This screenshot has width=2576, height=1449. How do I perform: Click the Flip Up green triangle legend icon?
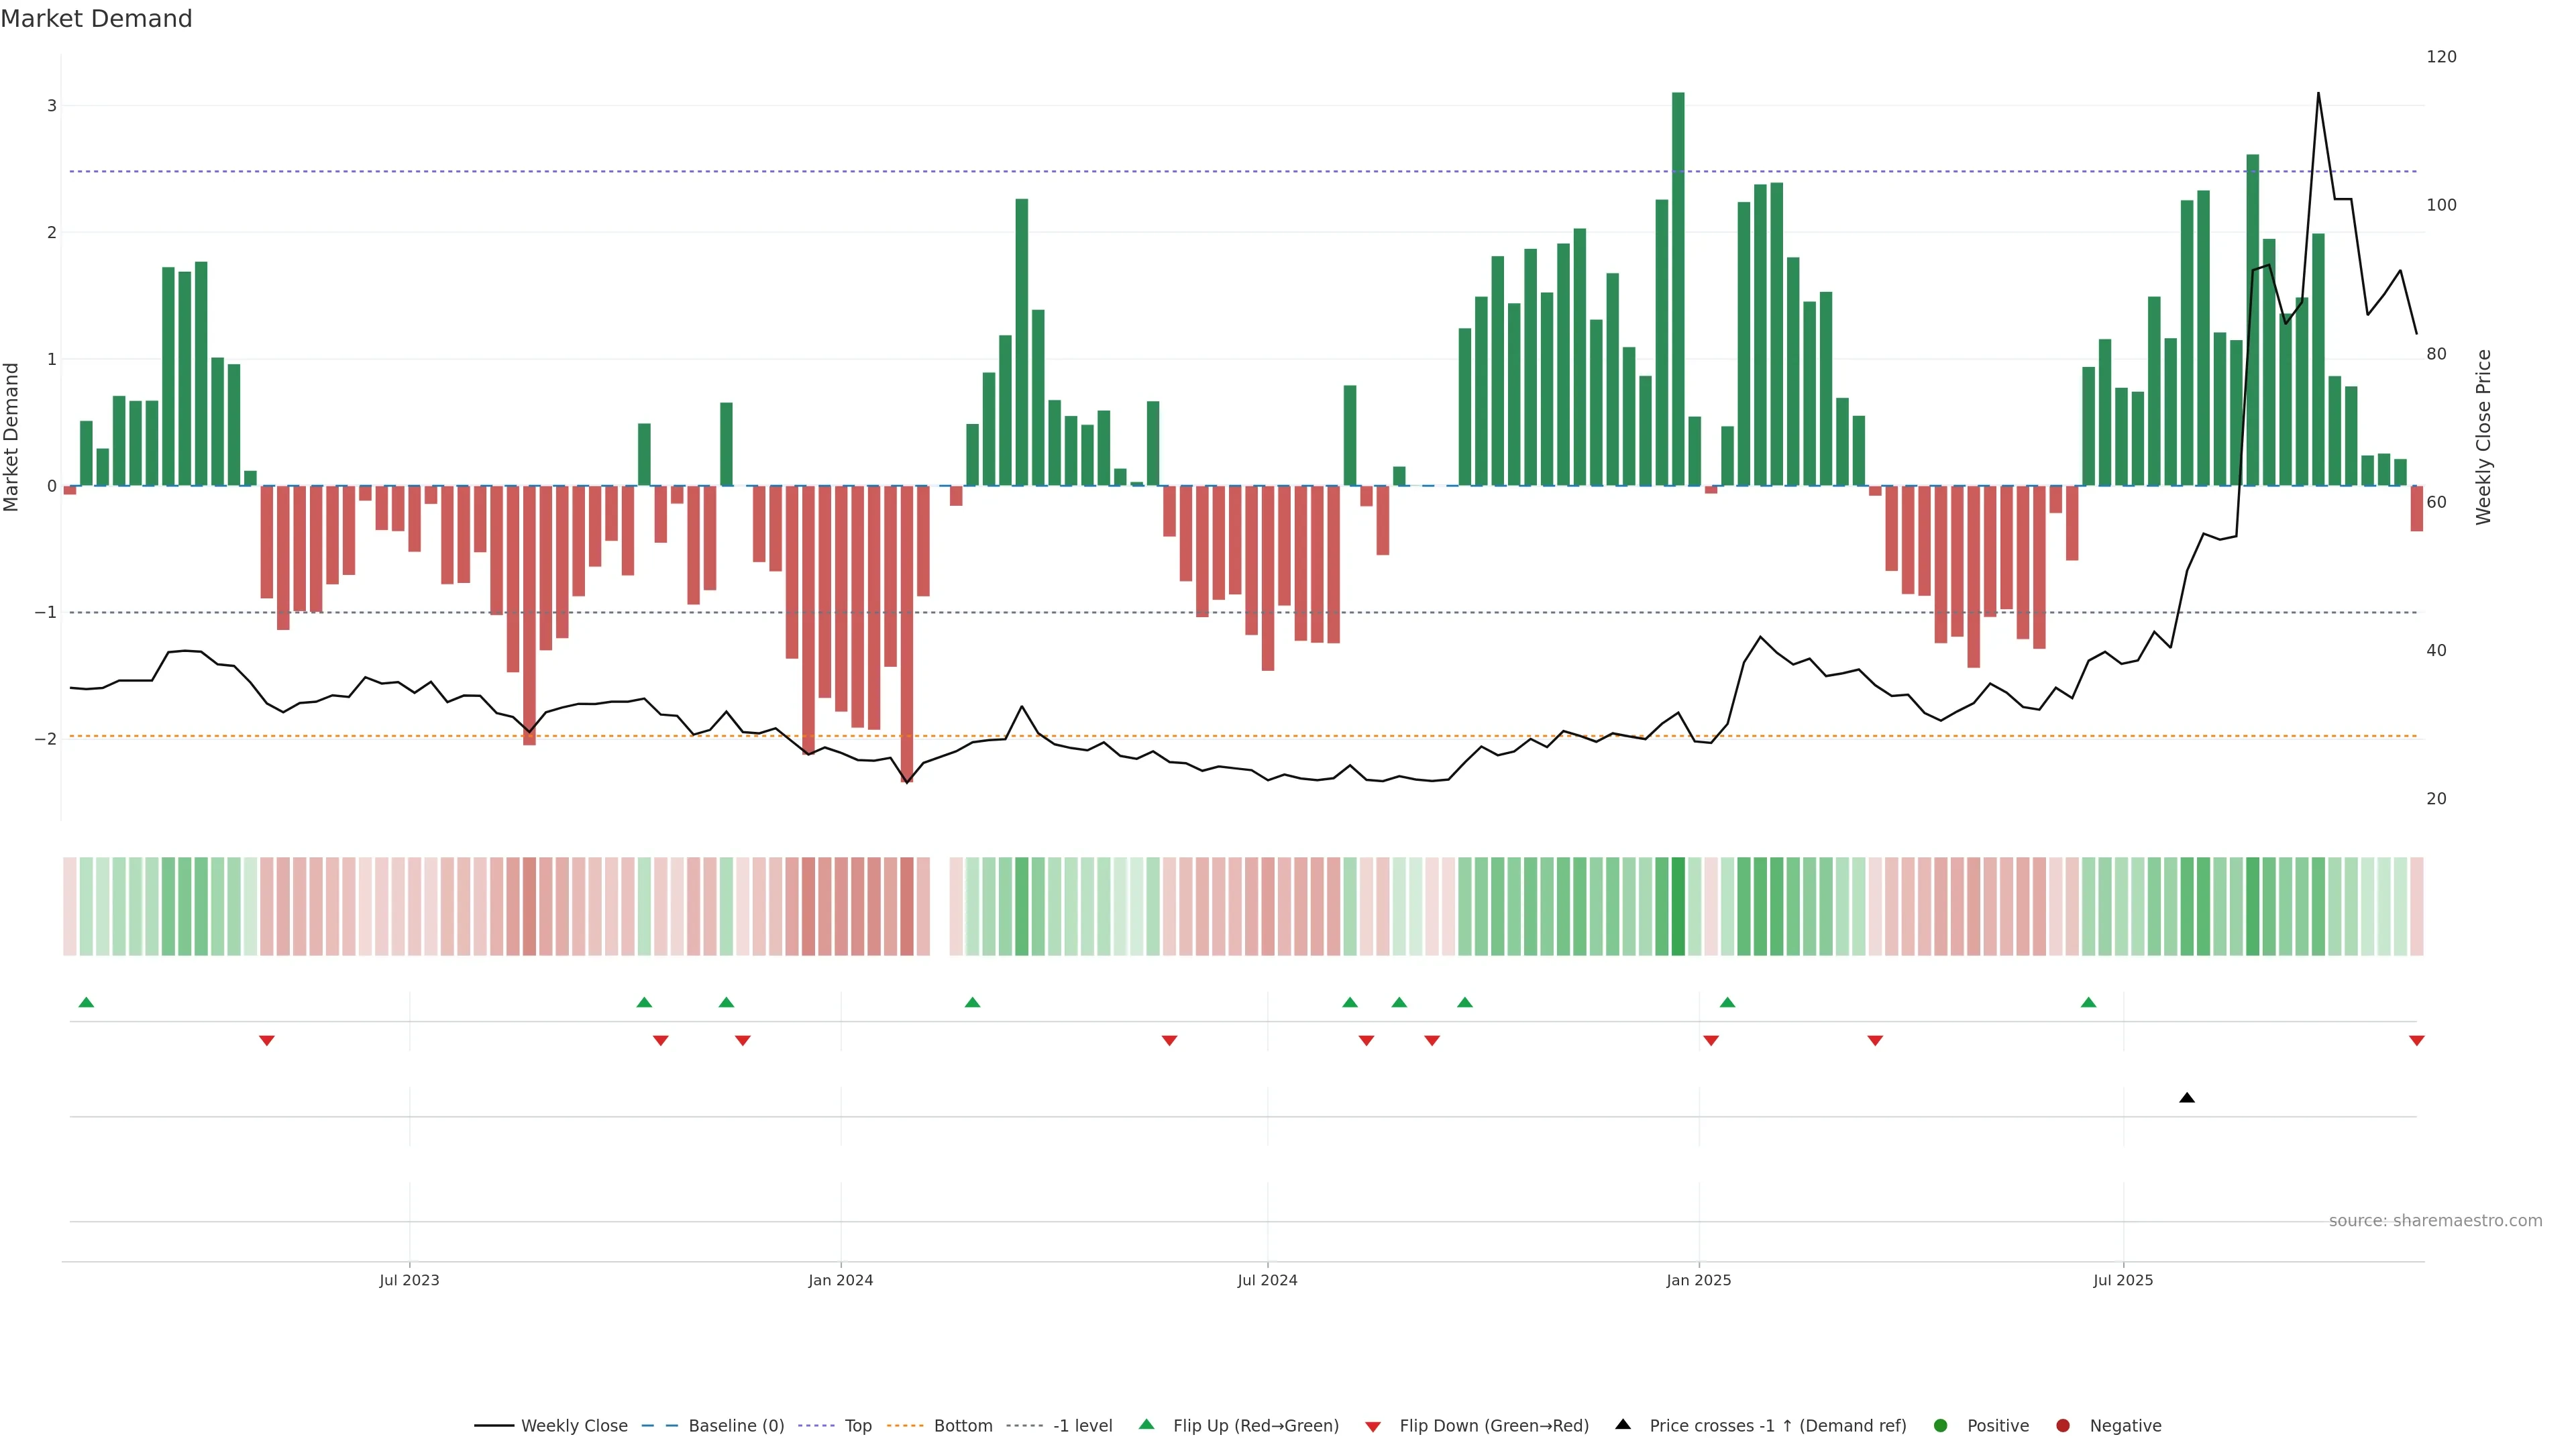tap(1146, 1424)
